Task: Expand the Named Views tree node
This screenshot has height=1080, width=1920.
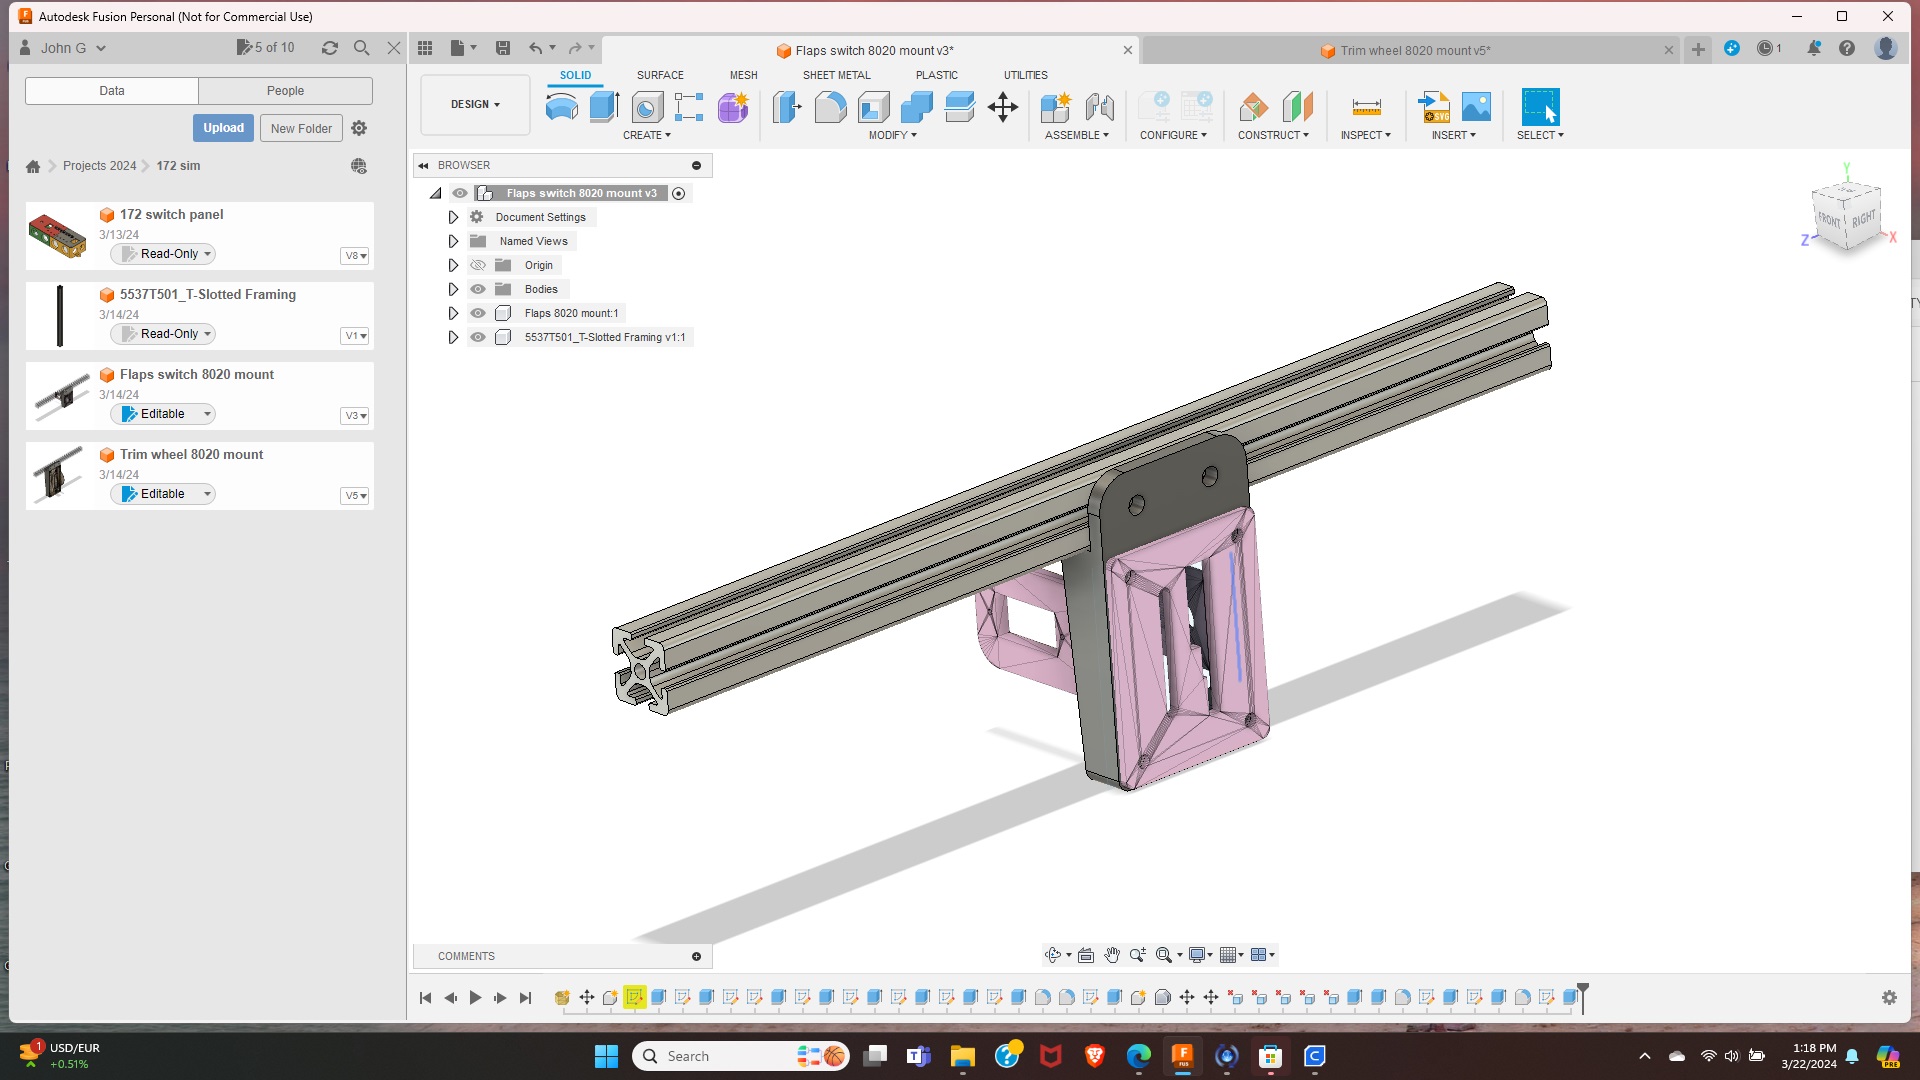Action: pyautogui.click(x=453, y=241)
